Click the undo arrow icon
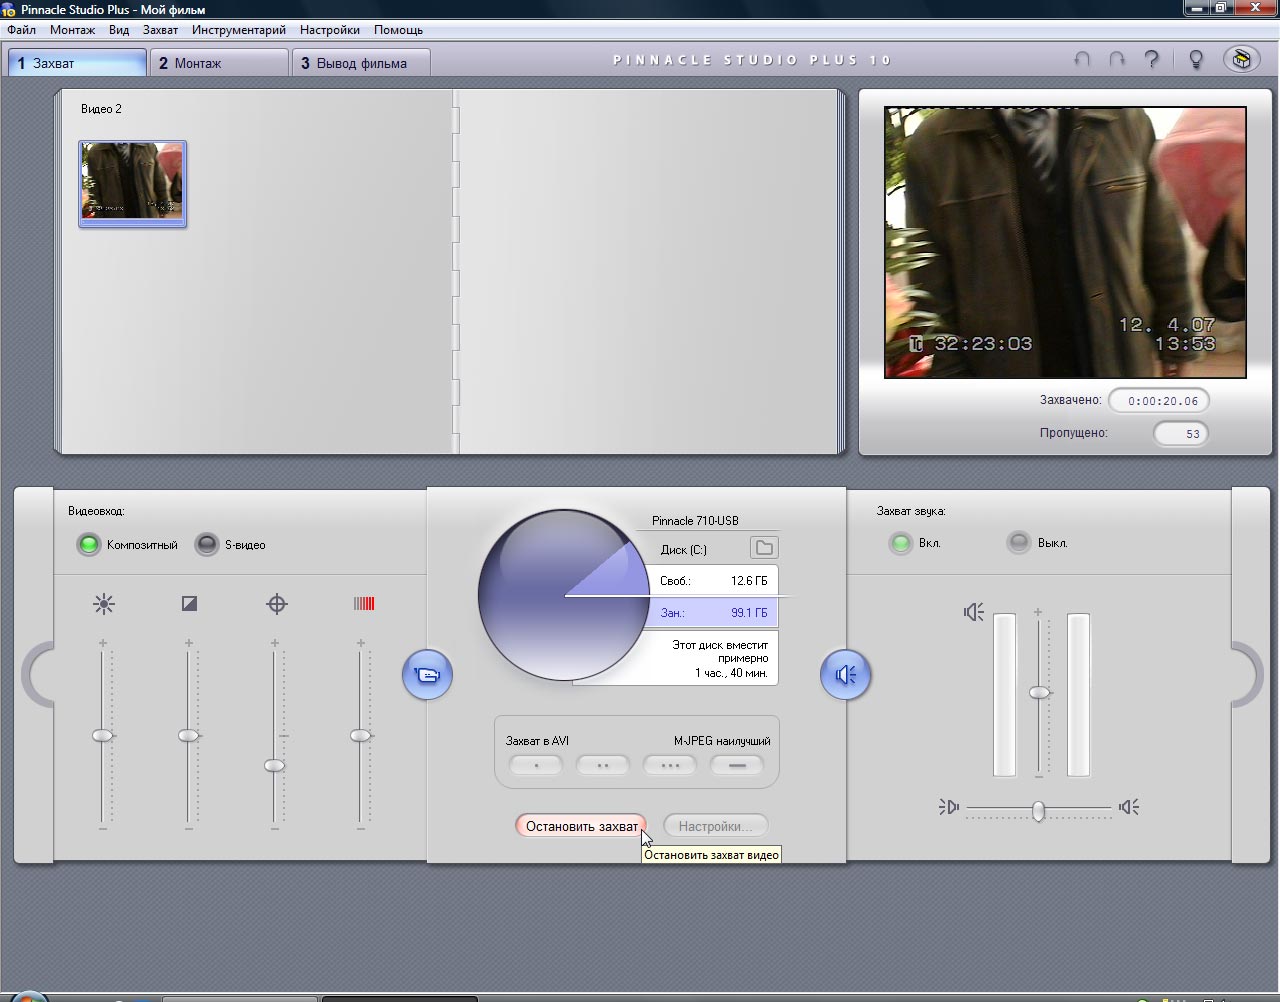Viewport: 1280px width, 1002px height. (1082, 60)
